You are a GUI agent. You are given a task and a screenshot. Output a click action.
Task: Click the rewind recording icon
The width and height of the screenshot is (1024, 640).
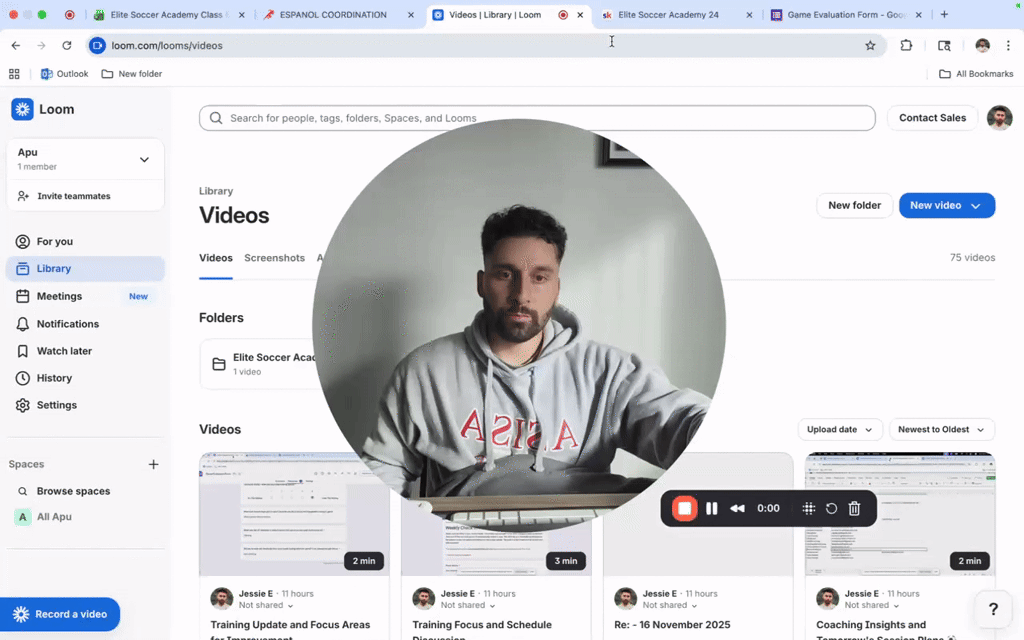pos(737,508)
